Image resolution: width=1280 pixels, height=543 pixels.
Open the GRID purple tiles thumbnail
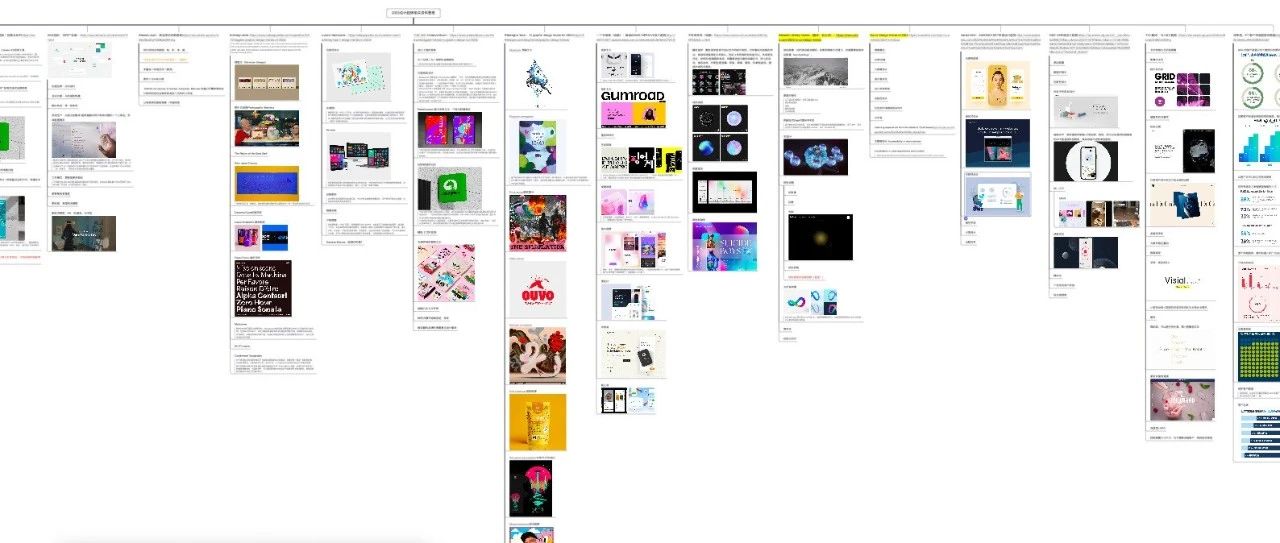click(1181, 88)
